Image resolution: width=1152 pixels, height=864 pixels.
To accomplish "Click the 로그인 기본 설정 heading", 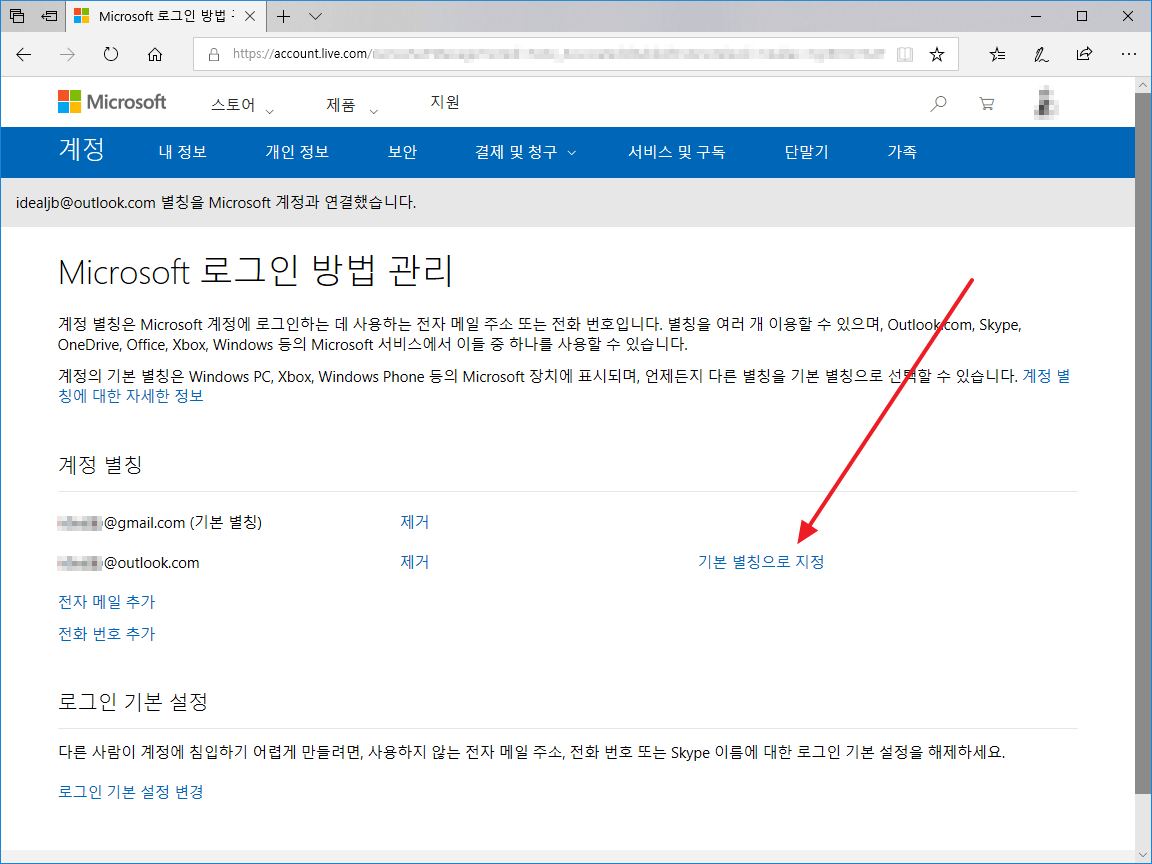I will coord(133,702).
